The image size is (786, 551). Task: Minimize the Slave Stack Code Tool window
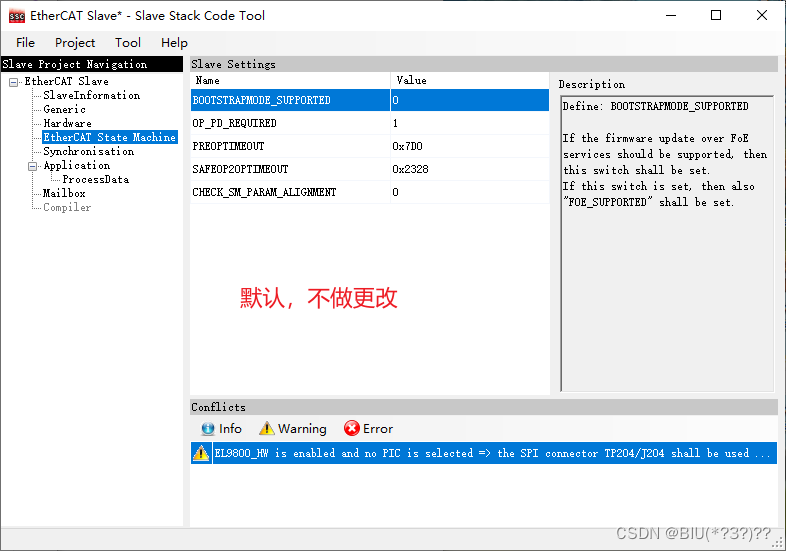tap(671, 16)
